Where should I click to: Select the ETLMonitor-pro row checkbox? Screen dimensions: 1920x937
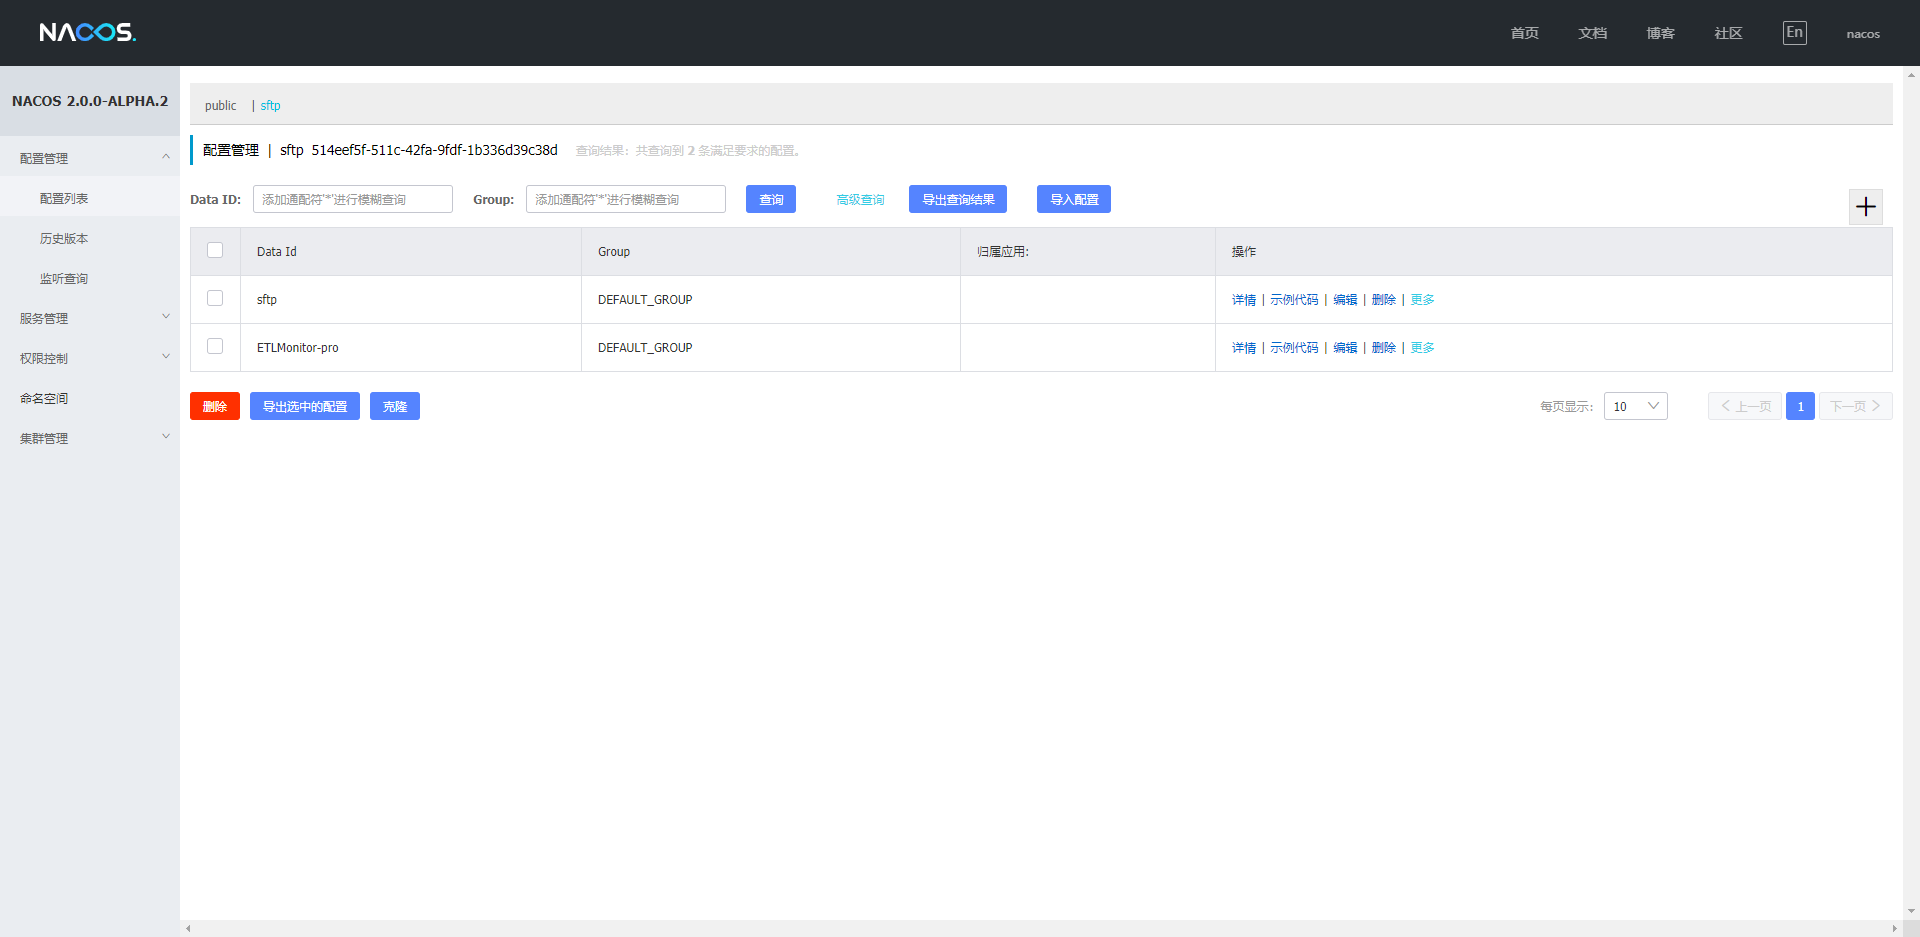pos(215,346)
